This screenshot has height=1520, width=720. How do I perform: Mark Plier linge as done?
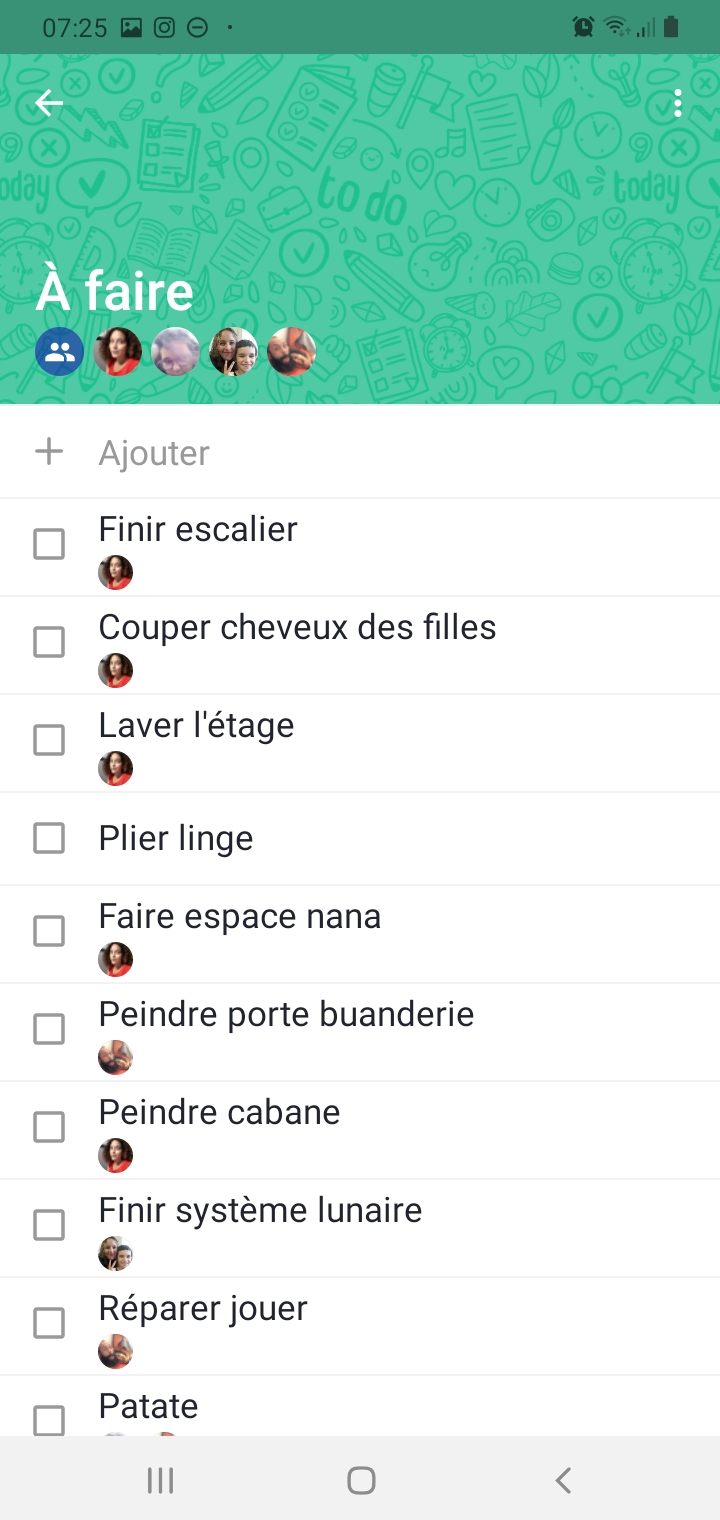(49, 838)
